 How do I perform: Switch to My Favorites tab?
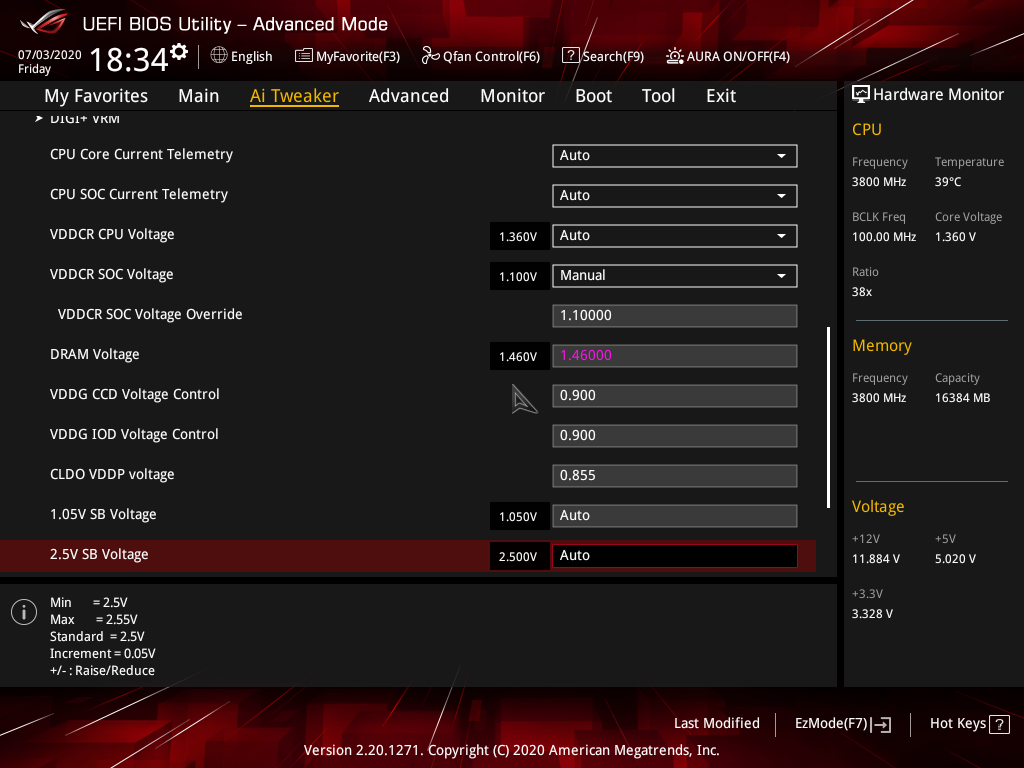(96, 96)
